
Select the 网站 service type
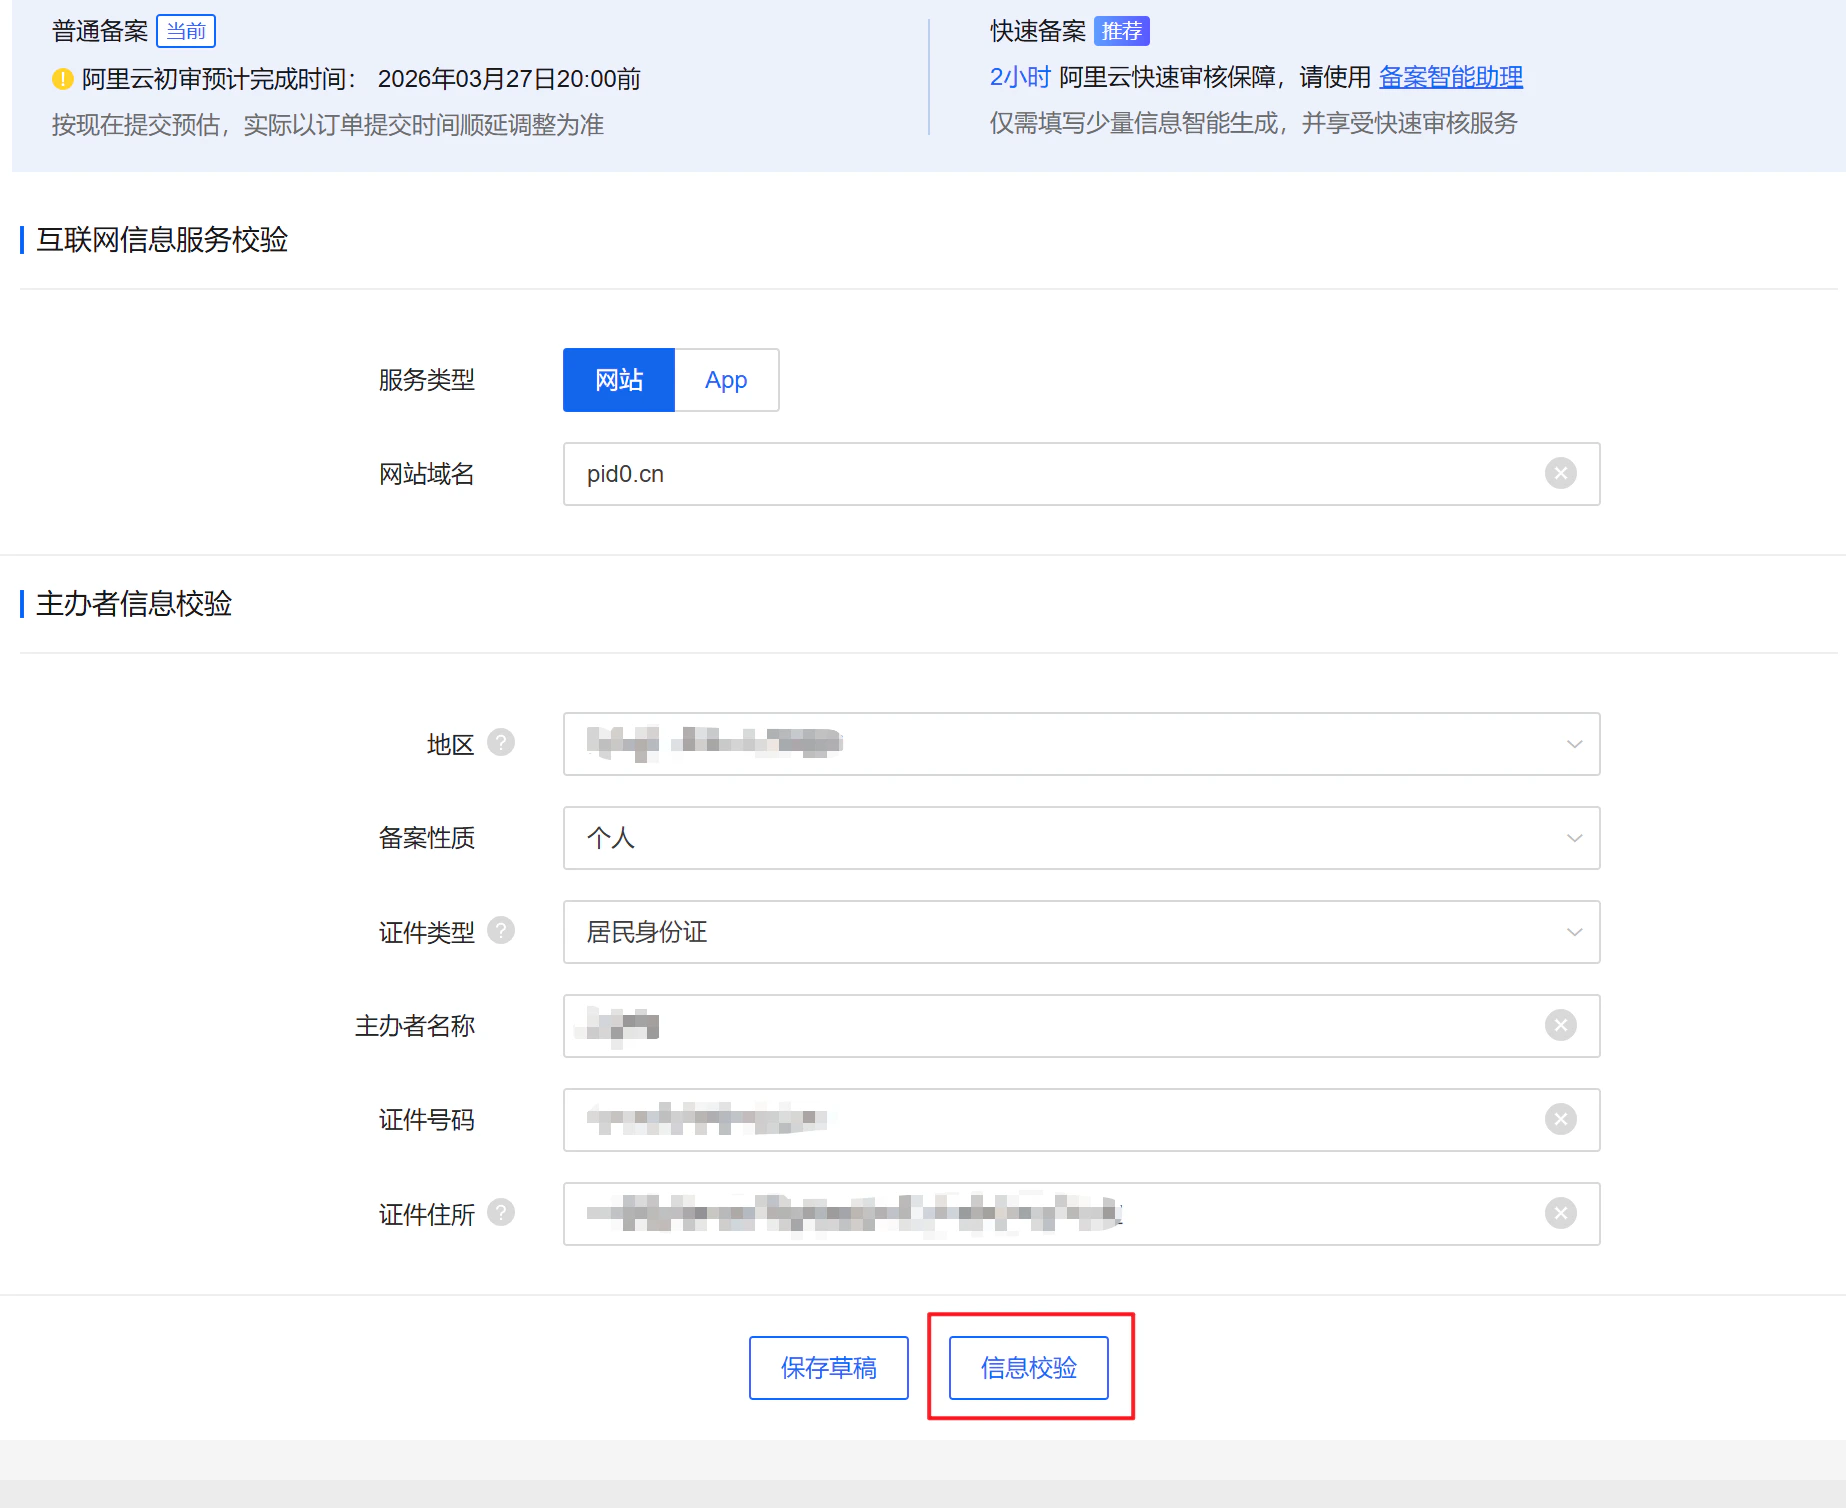[618, 380]
